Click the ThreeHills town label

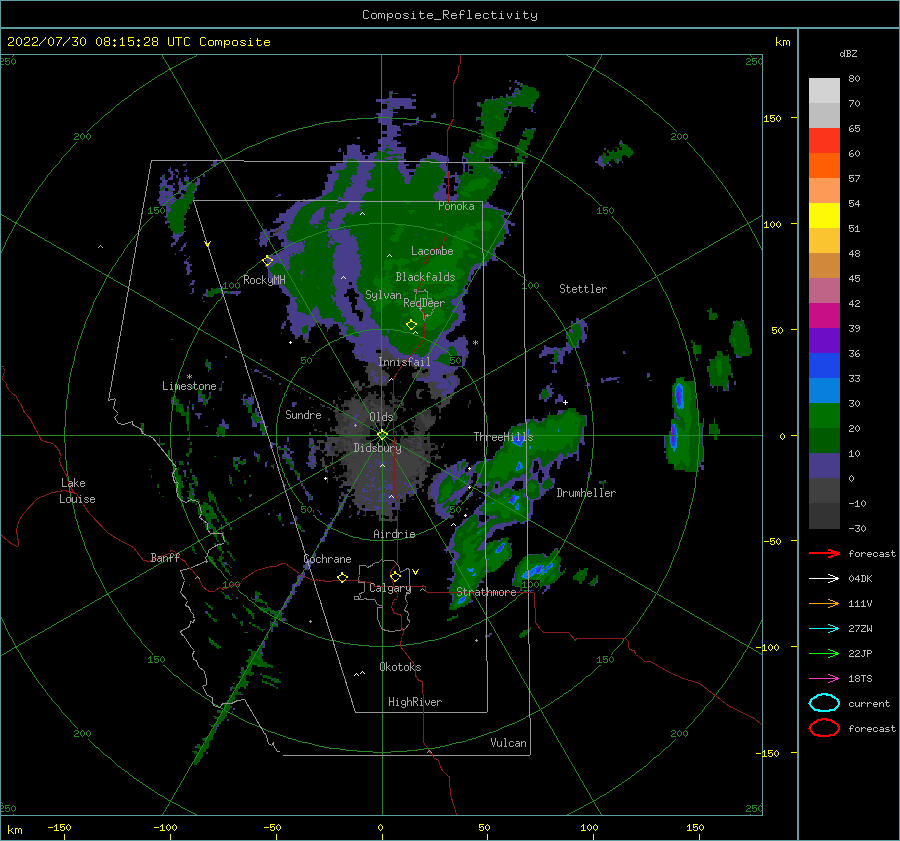coord(503,437)
